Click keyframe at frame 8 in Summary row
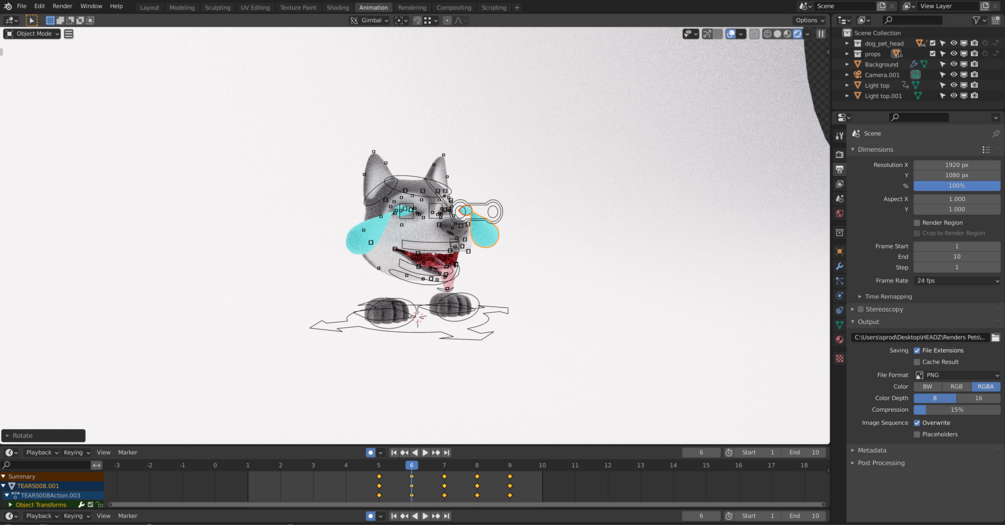The height and width of the screenshot is (525, 1005). 477,476
